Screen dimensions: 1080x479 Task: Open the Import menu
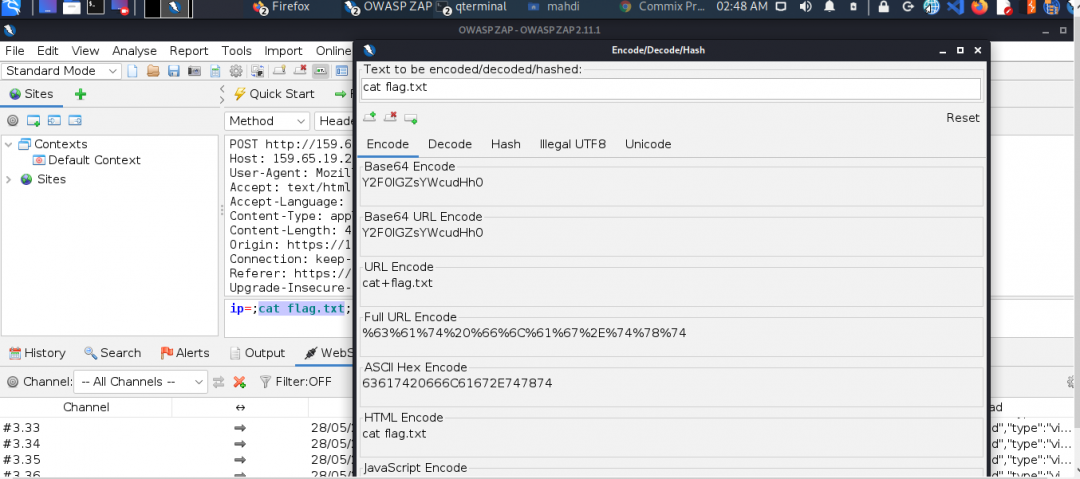tap(283, 51)
